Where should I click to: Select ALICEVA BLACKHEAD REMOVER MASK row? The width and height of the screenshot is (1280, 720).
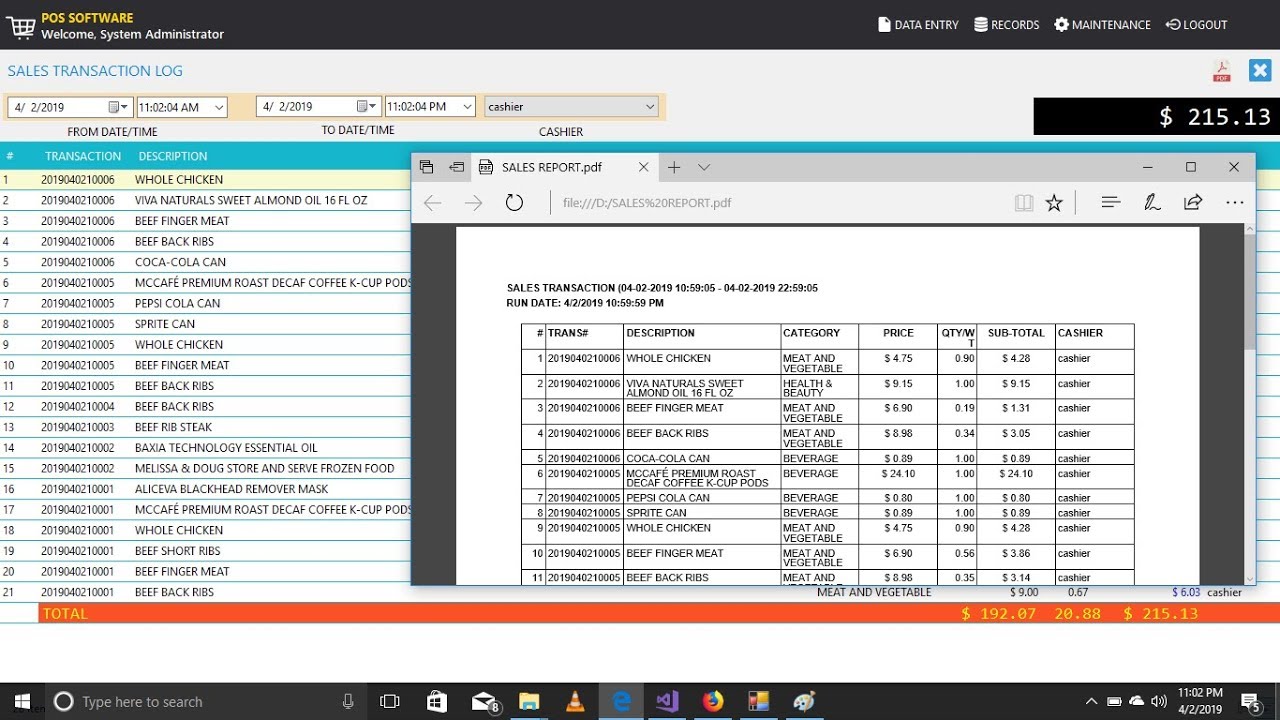tap(205, 489)
